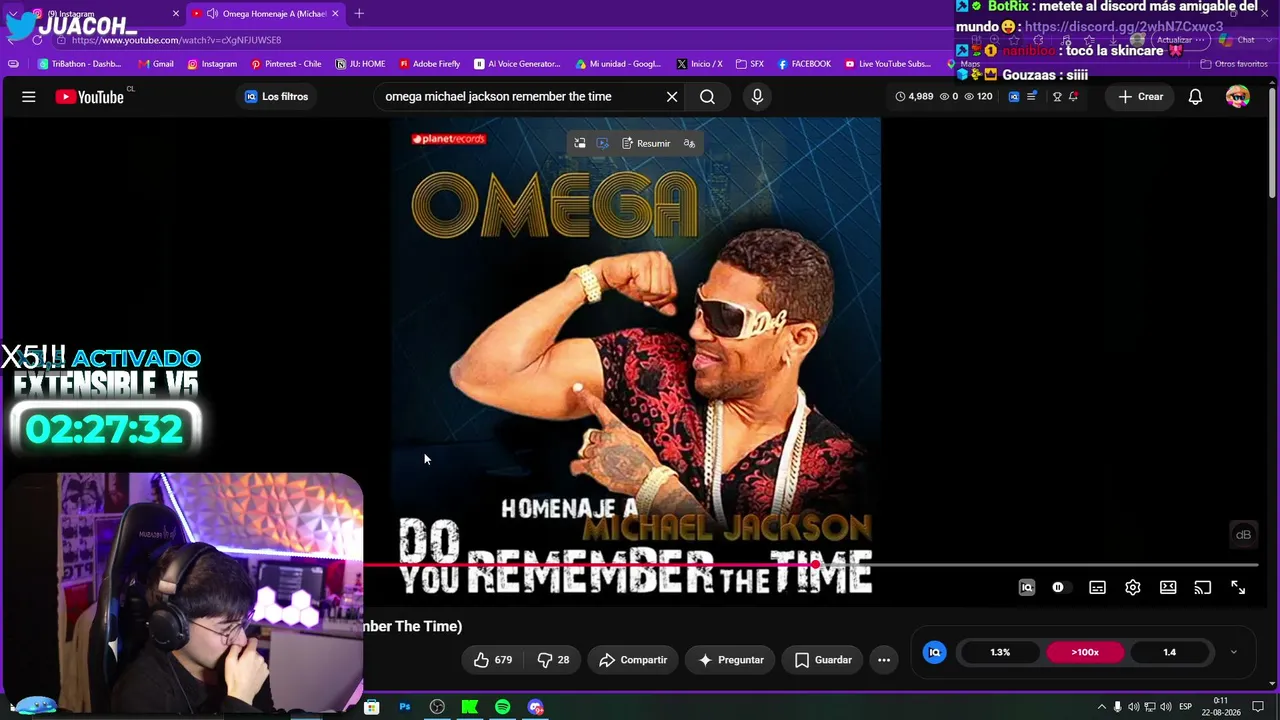
Task: Open YouTube notifications bell
Action: (1195, 97)
